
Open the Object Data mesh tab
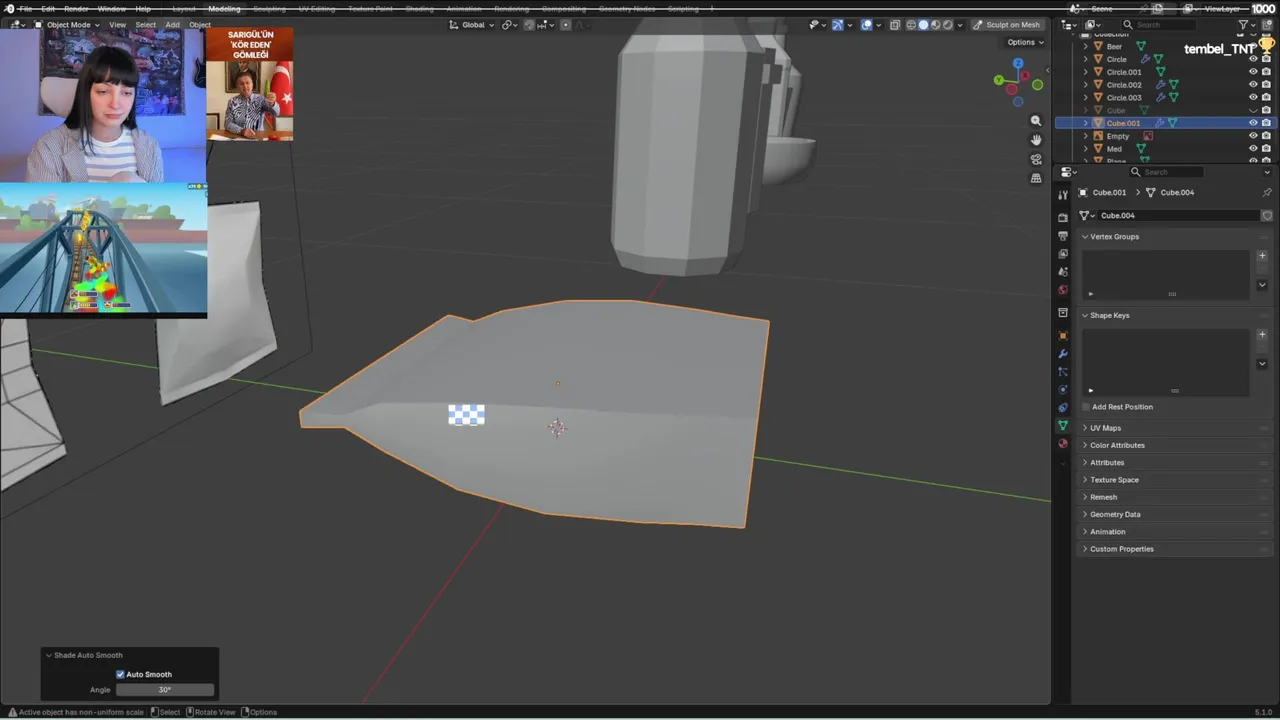pos(1063,426)
